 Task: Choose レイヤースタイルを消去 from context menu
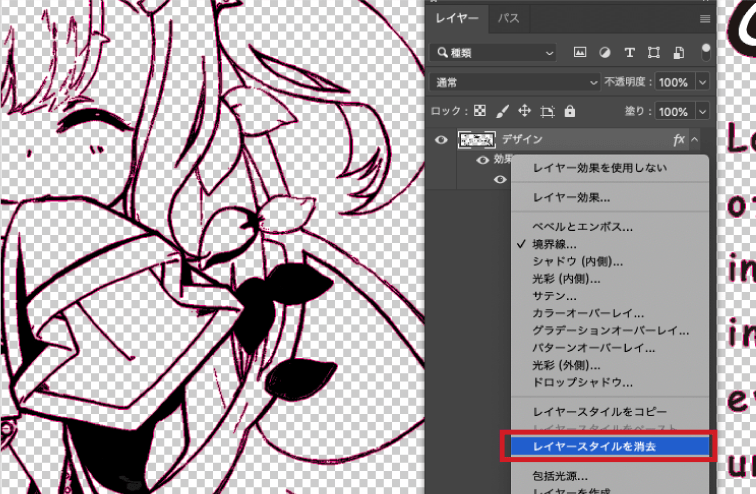click(608, 445)
